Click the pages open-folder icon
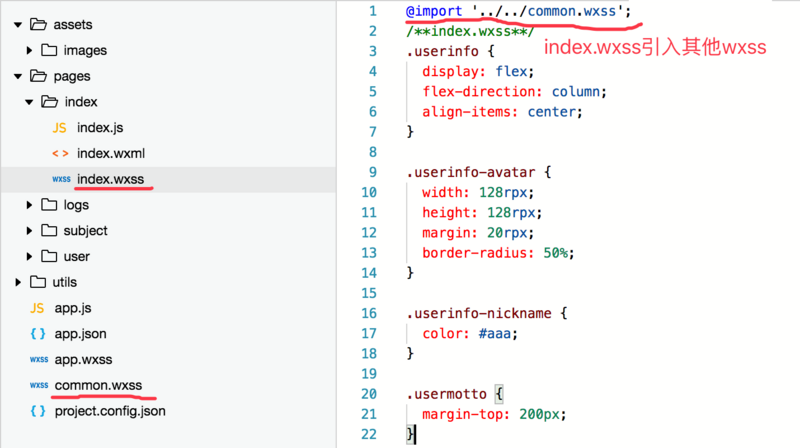 pos(38,76)
